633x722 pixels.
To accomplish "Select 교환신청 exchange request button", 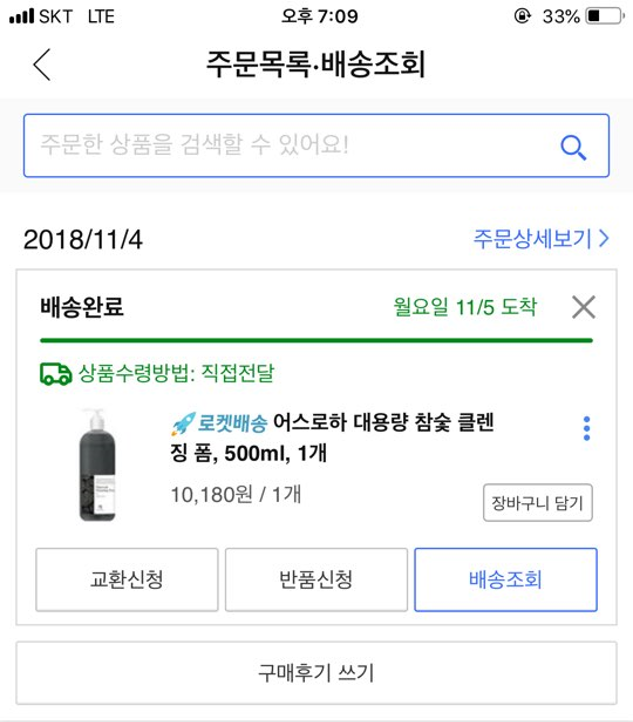I will [x=127, y=580].
